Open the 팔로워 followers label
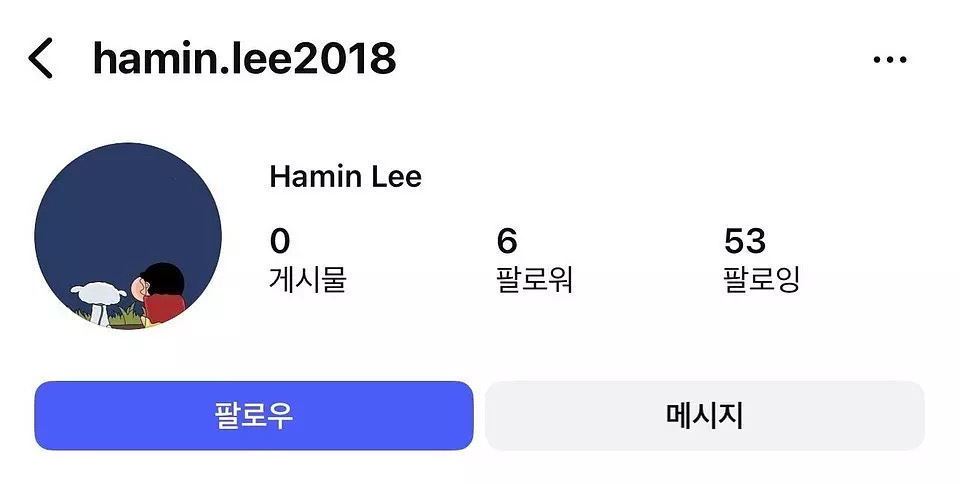Viewport: 960px width, 484px height. tap(534, 280)
